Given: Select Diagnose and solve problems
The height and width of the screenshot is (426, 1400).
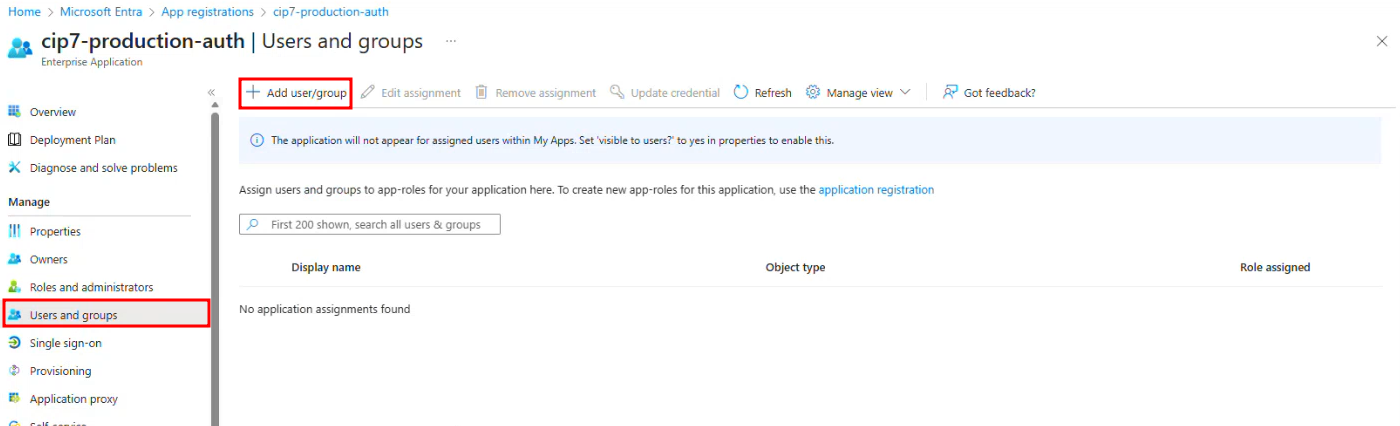Looking at the screenshot, I should (x=104, y=168).
